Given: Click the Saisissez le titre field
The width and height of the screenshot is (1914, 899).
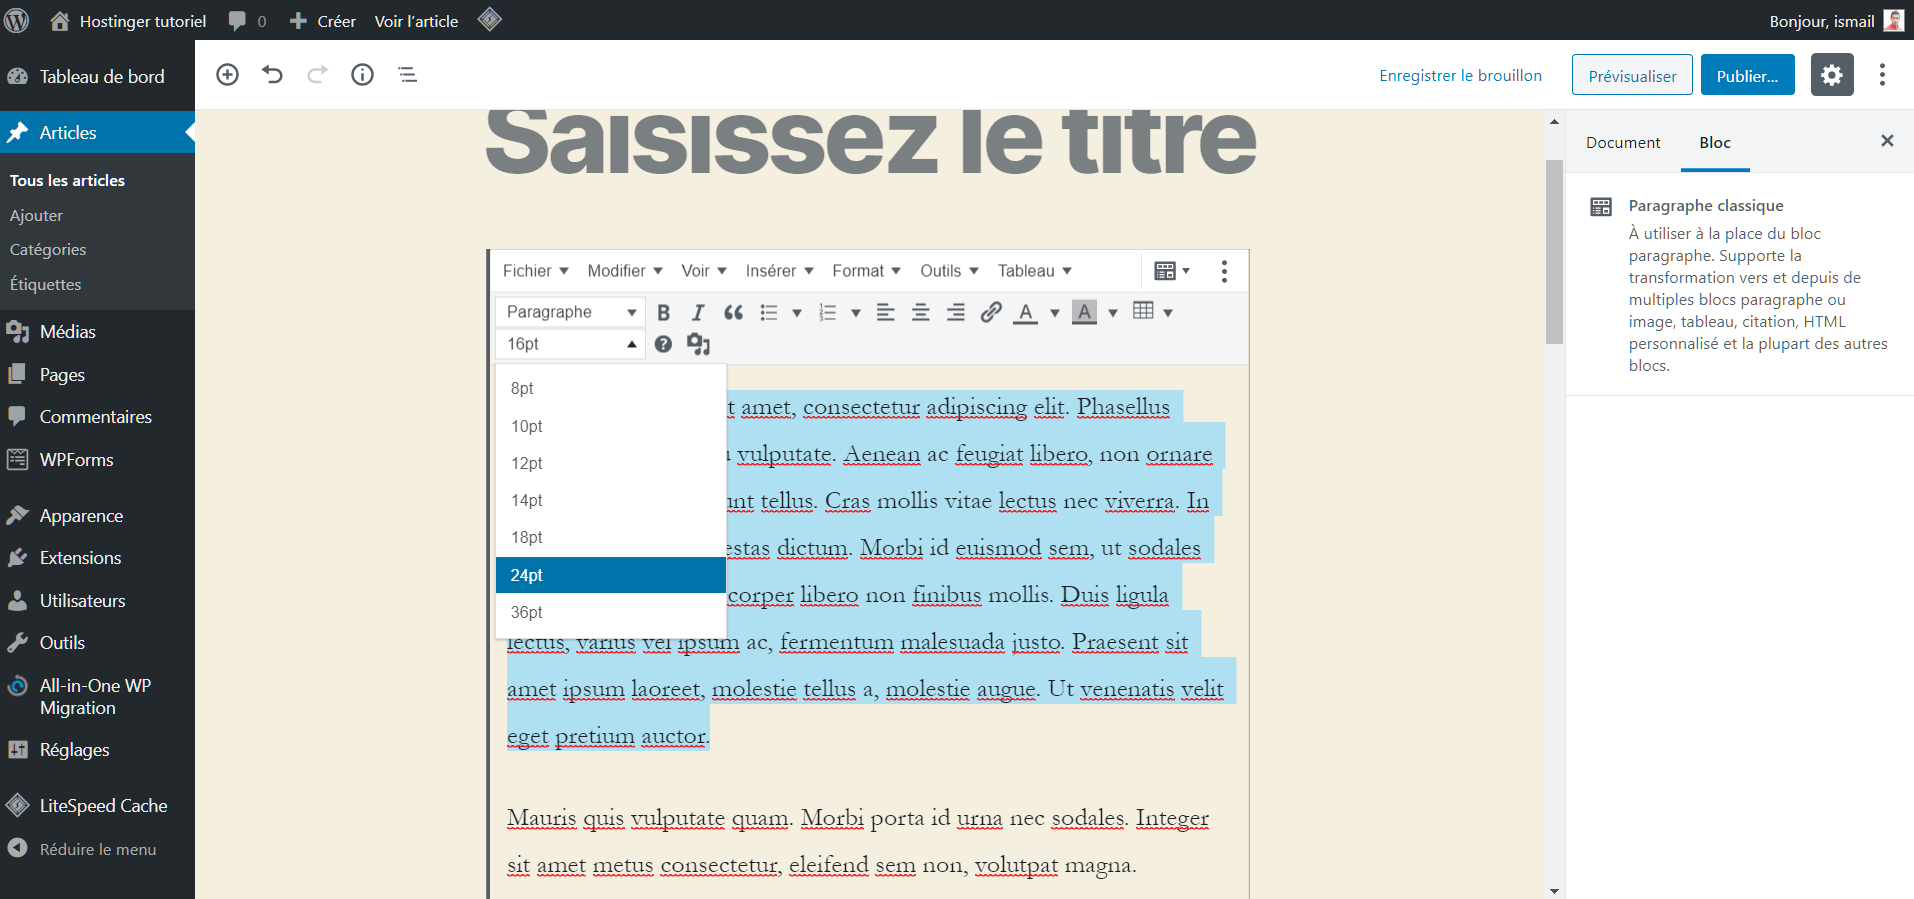Looking at the screenshot, I should (x=870, y=140).
